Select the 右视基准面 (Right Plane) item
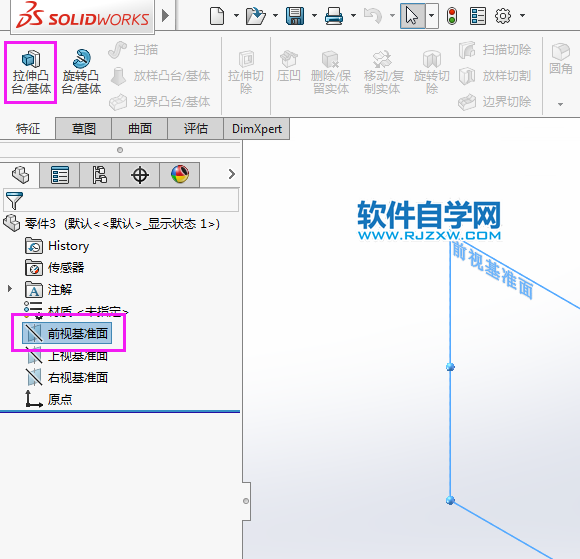 (x=67, y=377)
